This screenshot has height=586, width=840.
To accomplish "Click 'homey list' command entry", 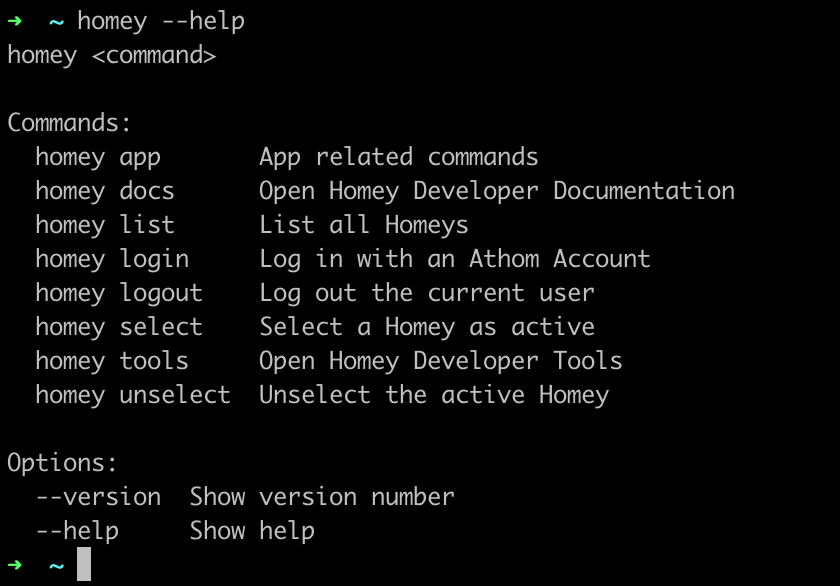I will [x=105, y=226].
